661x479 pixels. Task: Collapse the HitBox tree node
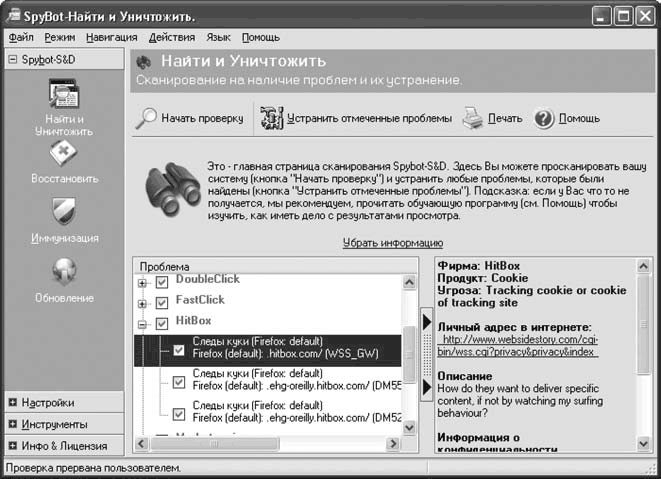coord(142,324)
